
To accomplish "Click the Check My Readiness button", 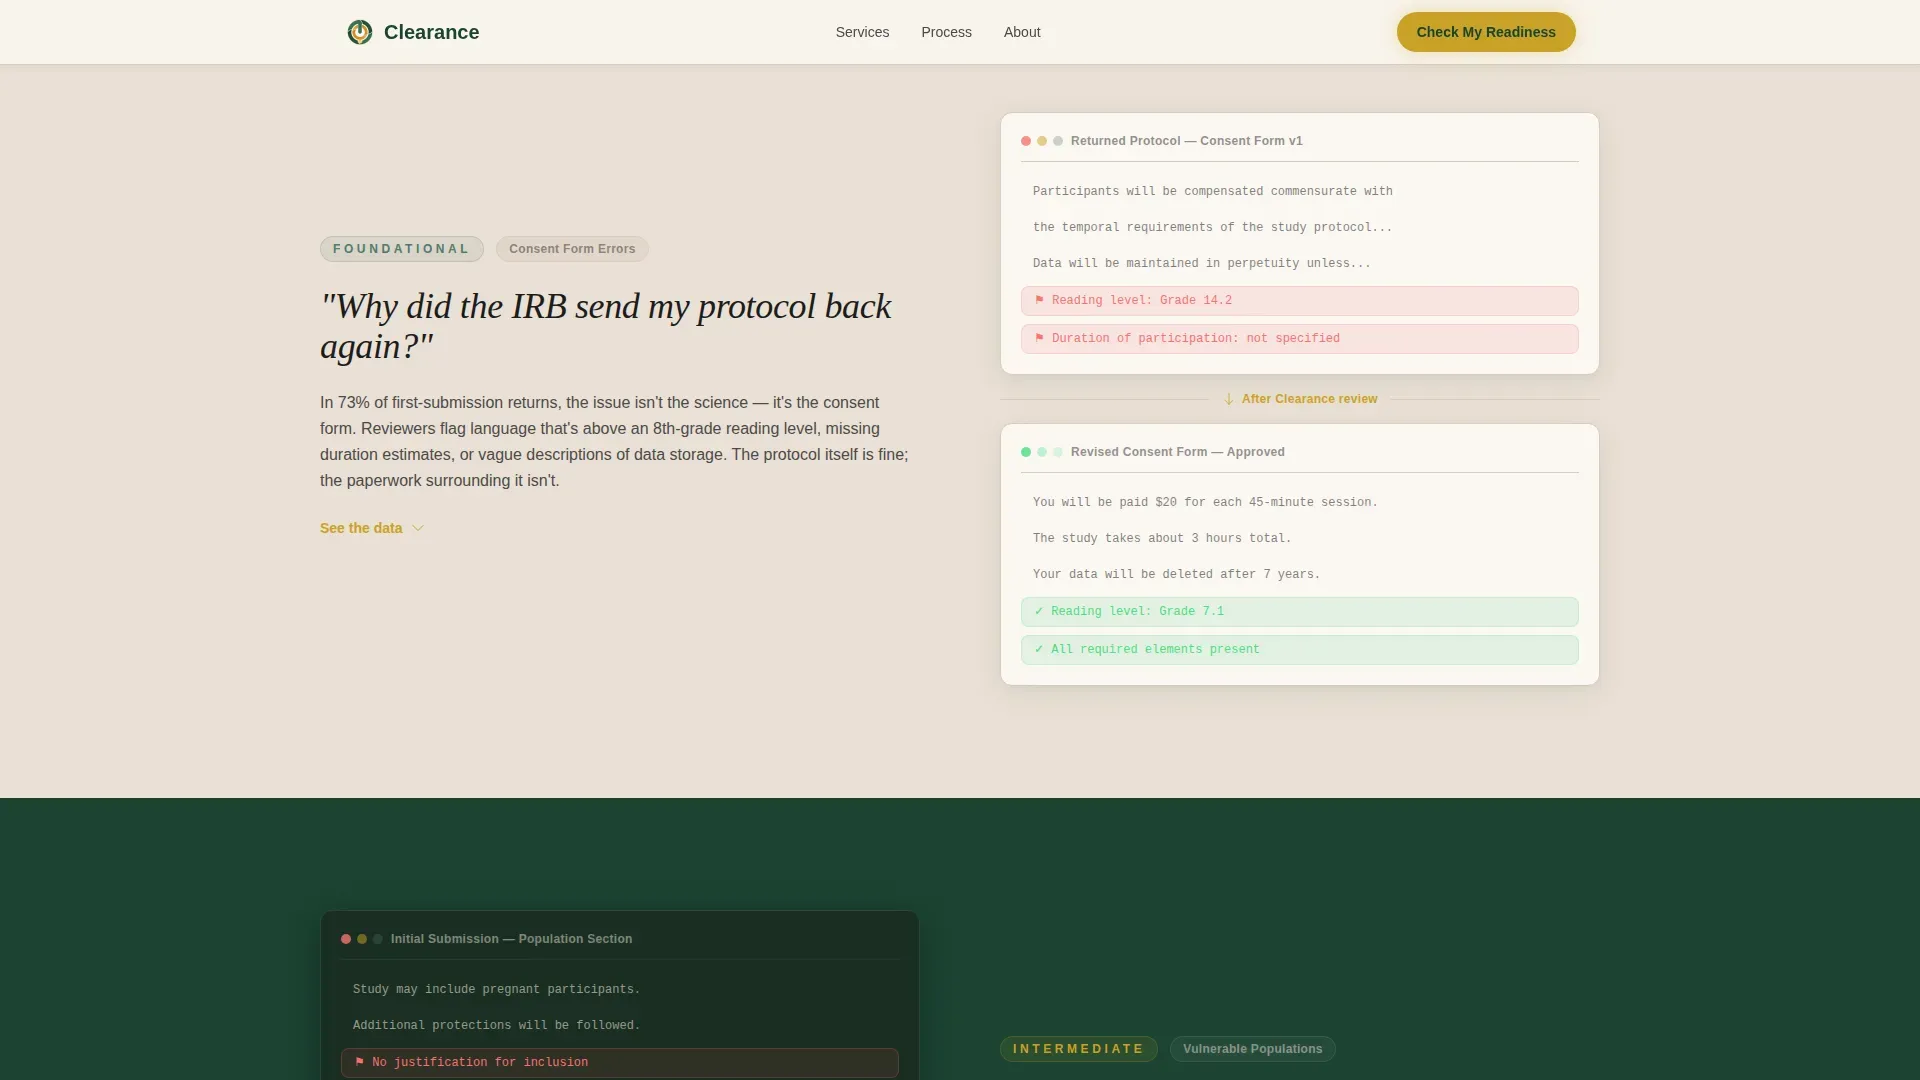I will click(1486, 32).
